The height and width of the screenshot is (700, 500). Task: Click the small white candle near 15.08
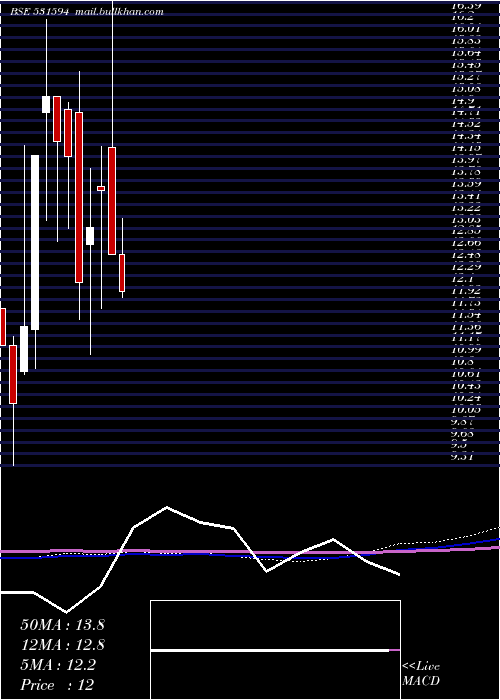click(46, 104)
